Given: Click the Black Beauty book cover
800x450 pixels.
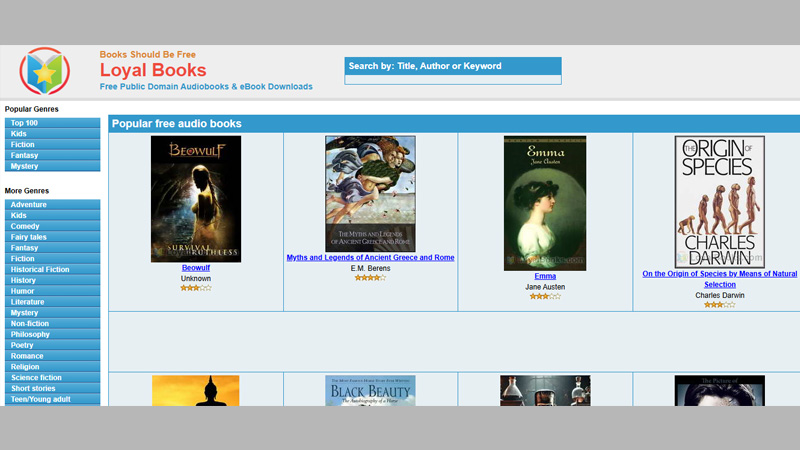Looking at the screenshot, I should pos(370,391).
